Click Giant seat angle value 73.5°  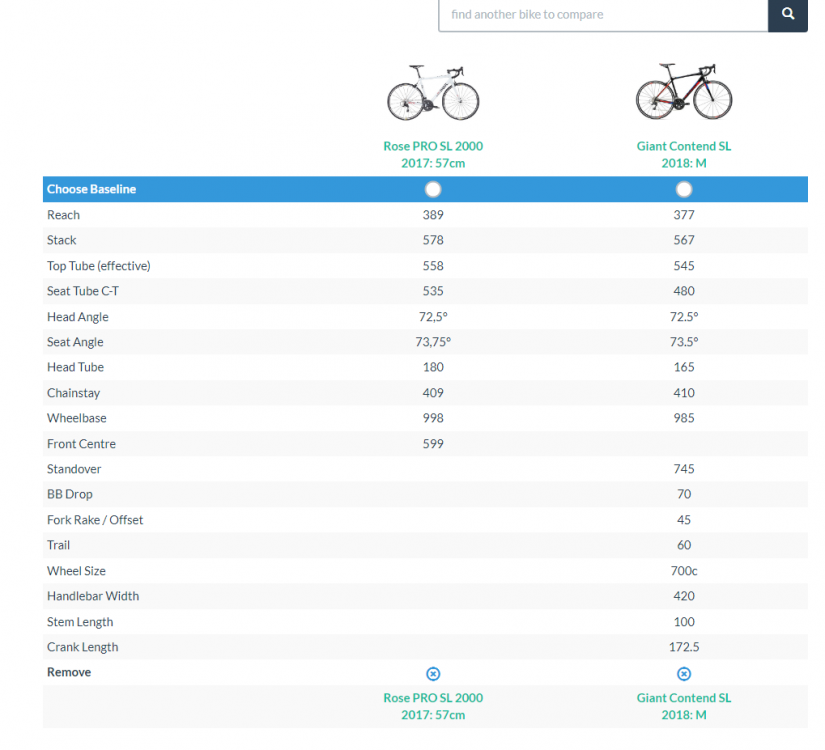coord(683,342)
